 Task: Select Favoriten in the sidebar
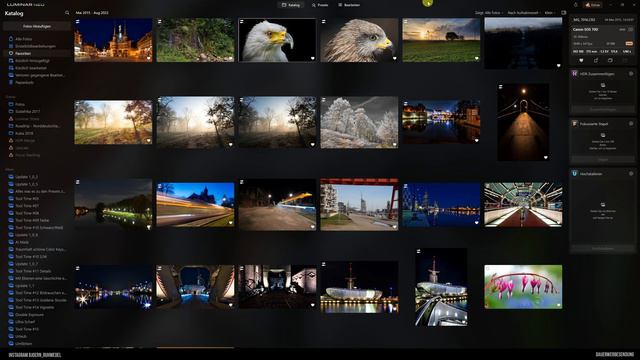coord(37,53)
